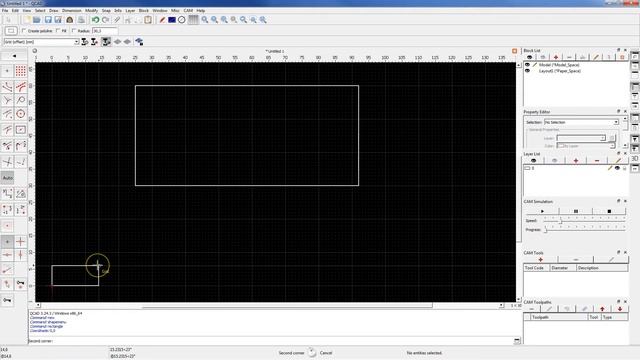Edit layer with pencil icon in Layer List toolbar

(618, 161)
